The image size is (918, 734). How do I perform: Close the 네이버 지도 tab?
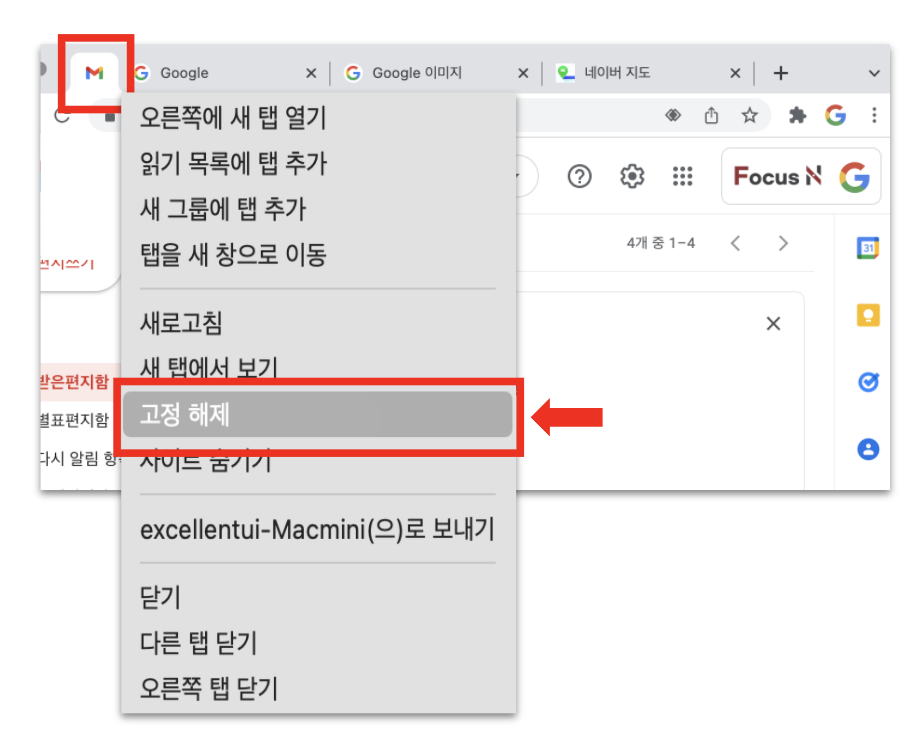[735, 73]
